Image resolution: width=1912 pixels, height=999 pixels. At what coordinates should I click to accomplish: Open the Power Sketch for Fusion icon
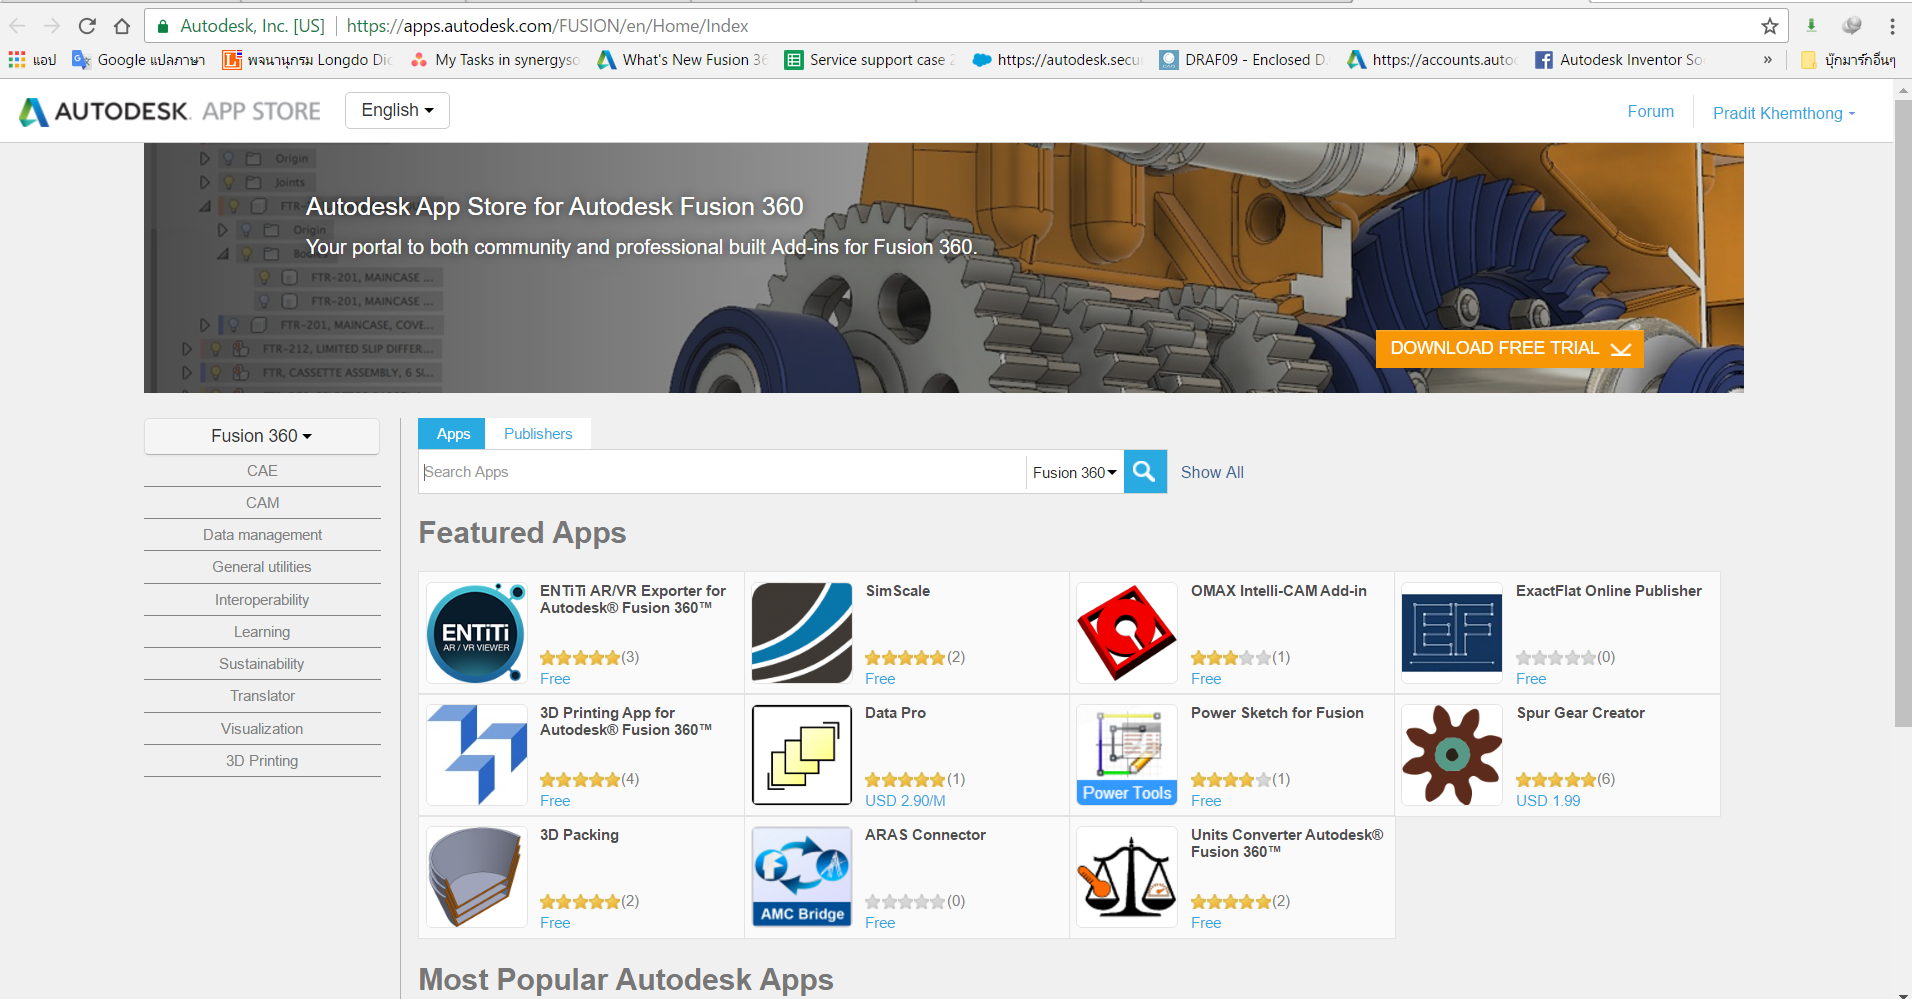1126,754
